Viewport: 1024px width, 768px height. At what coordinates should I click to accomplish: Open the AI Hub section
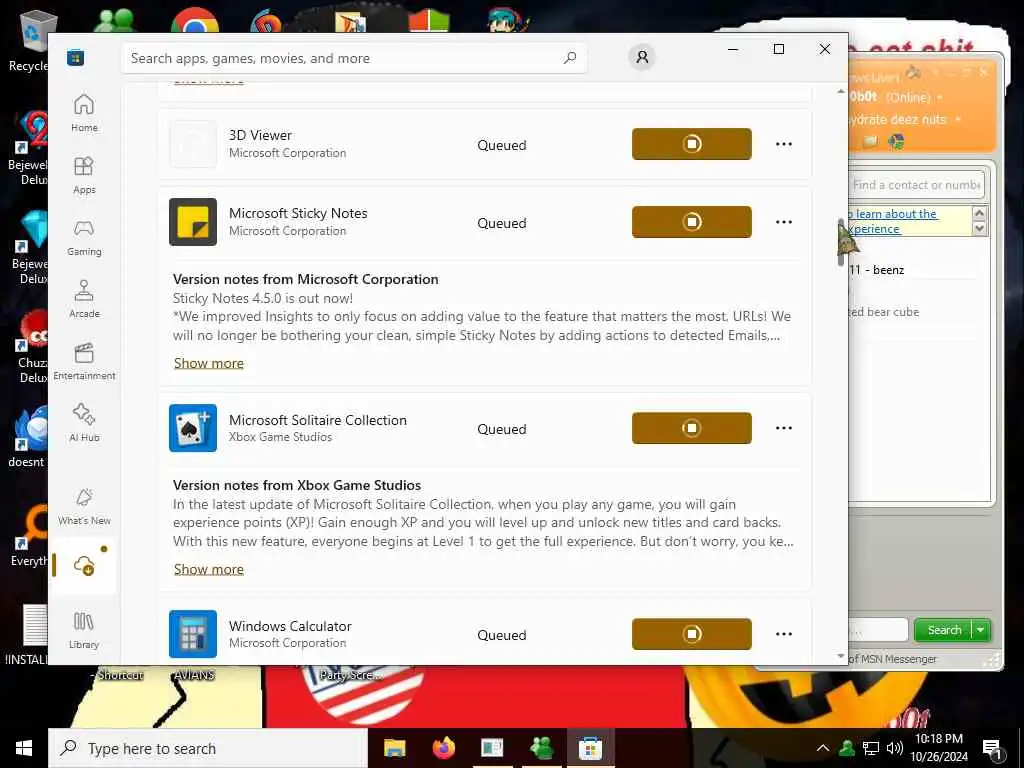84,423
